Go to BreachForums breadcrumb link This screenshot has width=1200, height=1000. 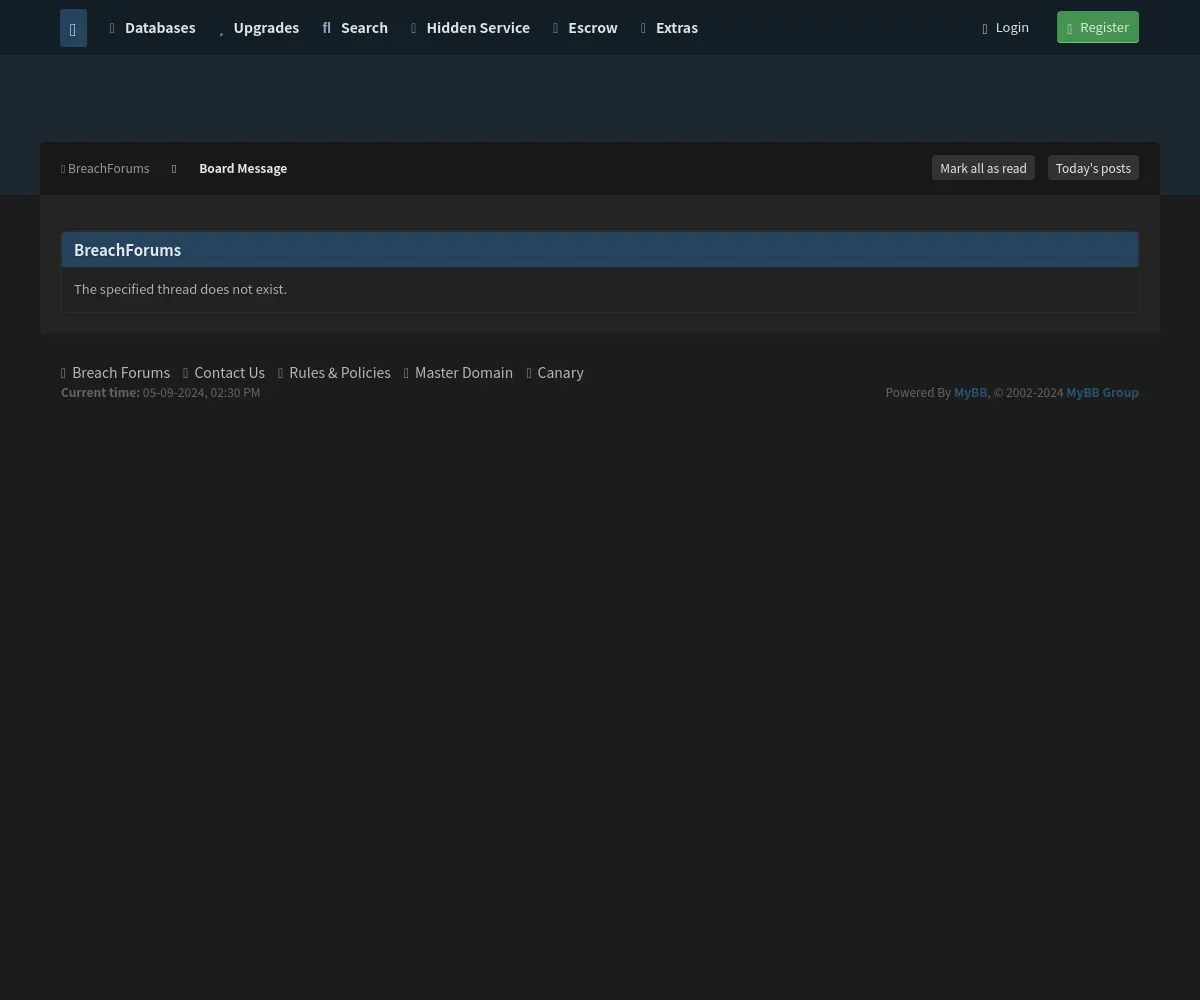(105, 168)
